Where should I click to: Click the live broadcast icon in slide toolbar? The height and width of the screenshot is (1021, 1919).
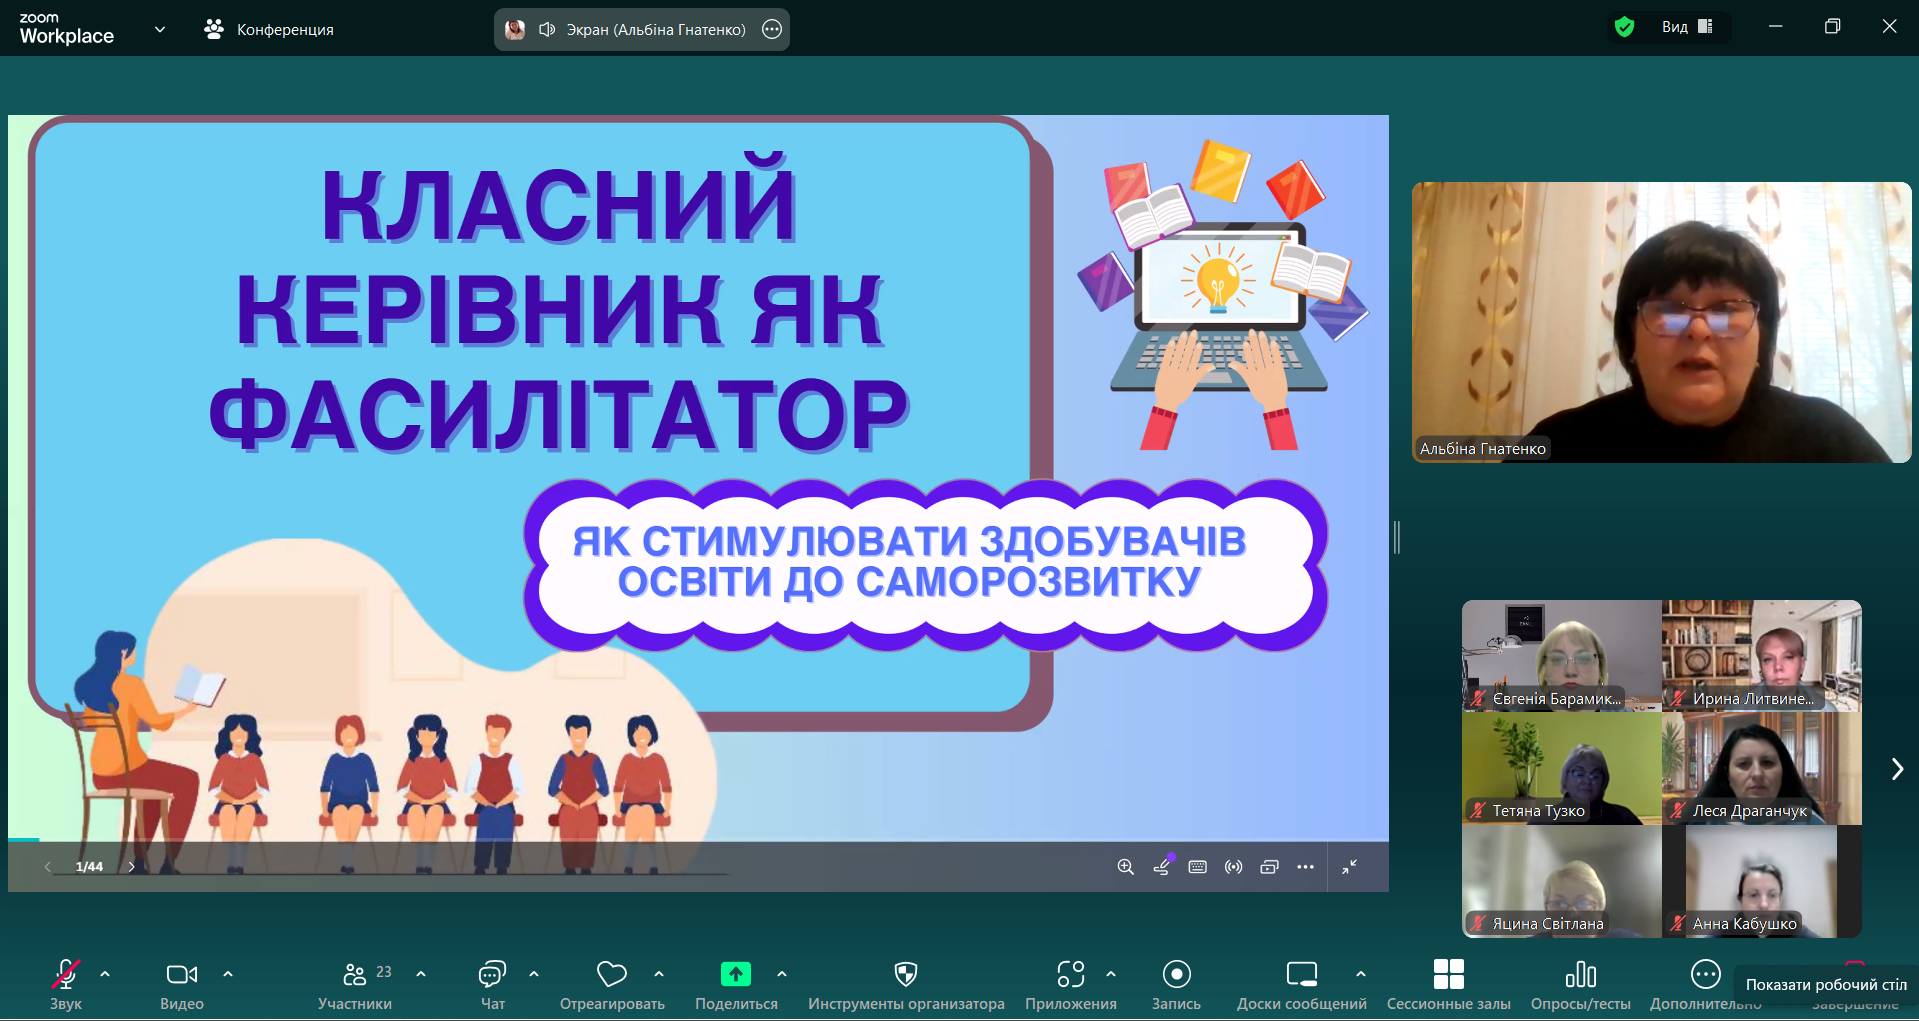tap(1233, 867)
